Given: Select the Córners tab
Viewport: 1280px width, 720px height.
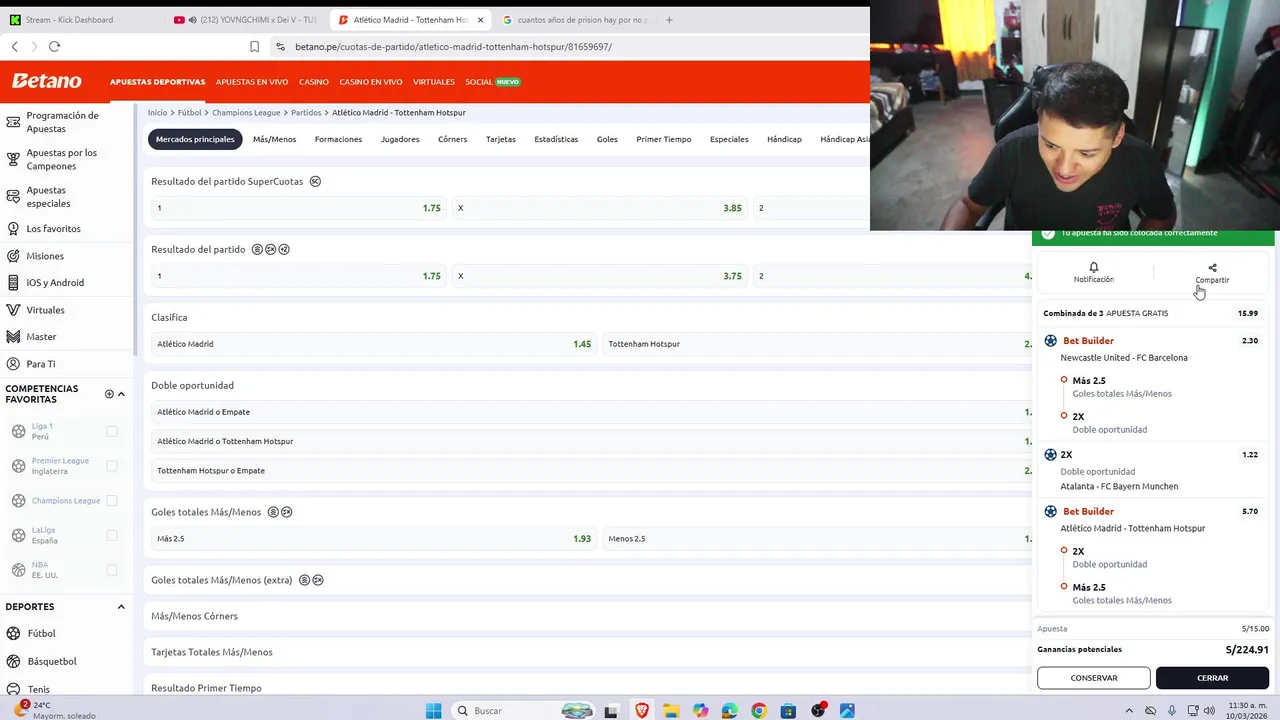Looking at the screenshot, I should pos(452,139).
